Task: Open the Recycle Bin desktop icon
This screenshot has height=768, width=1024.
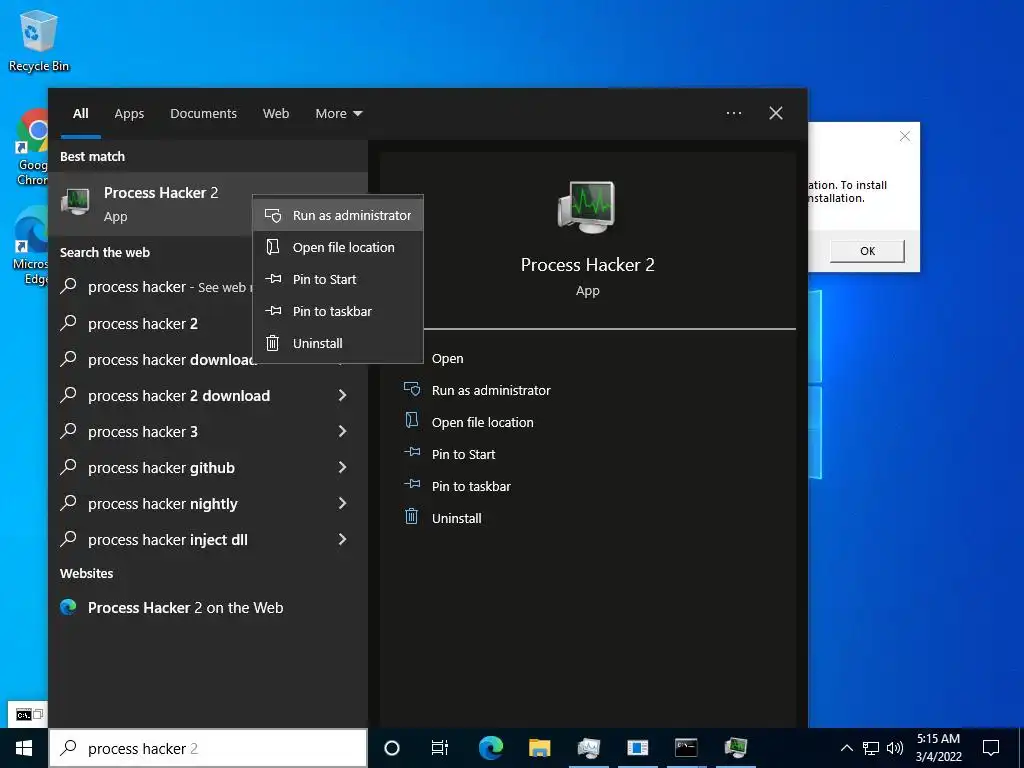Action: point(39,41)
